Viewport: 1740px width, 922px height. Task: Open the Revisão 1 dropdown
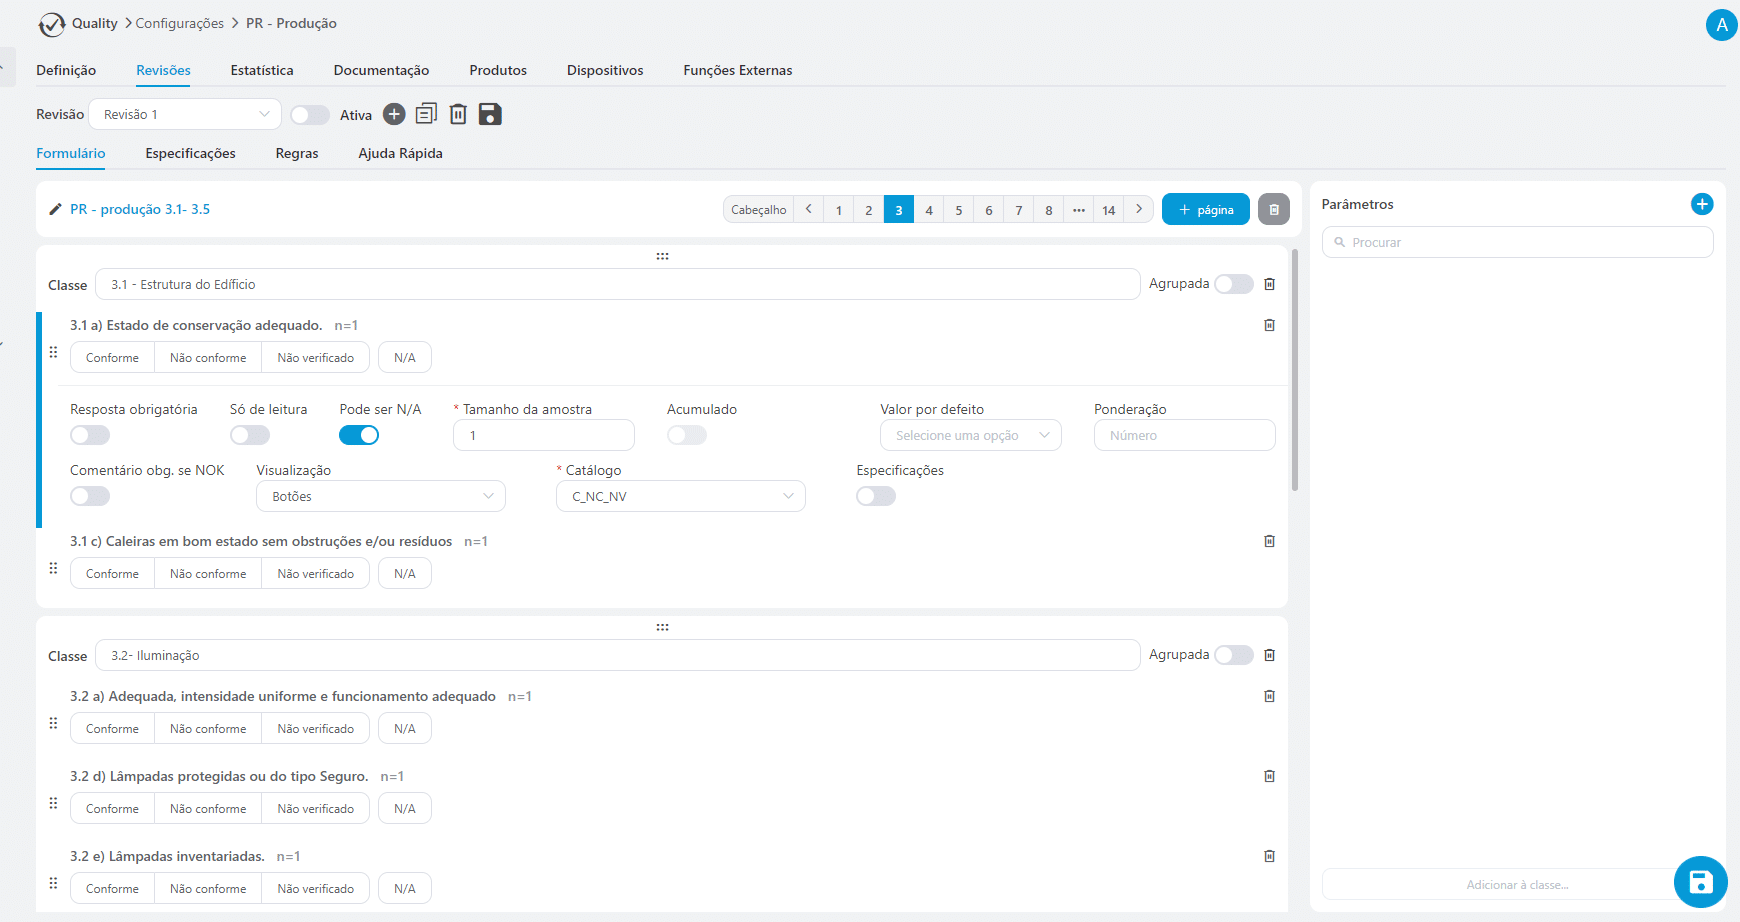tap(185, 114)
